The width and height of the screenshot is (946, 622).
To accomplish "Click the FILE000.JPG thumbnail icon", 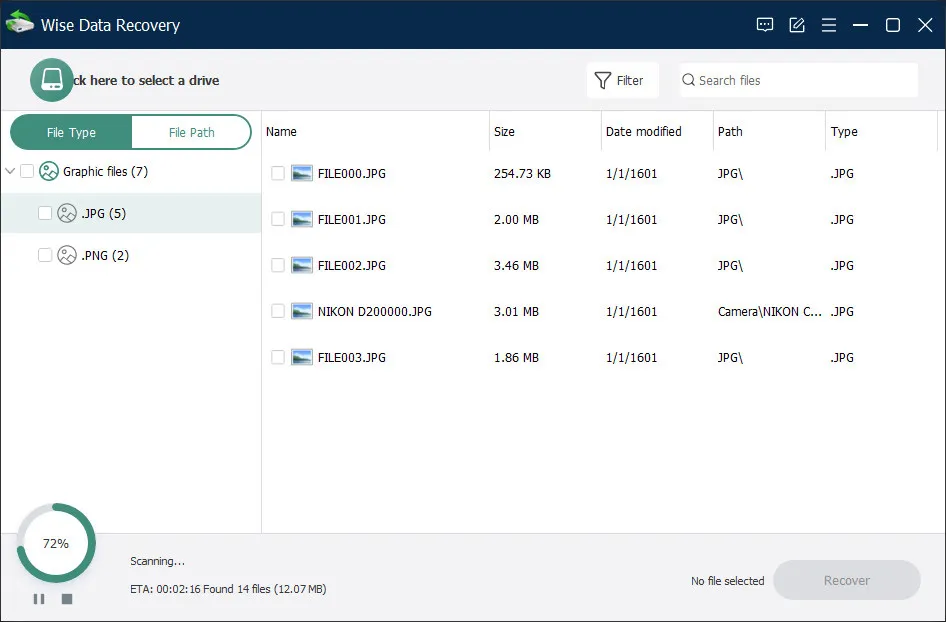I will point(302,174).
